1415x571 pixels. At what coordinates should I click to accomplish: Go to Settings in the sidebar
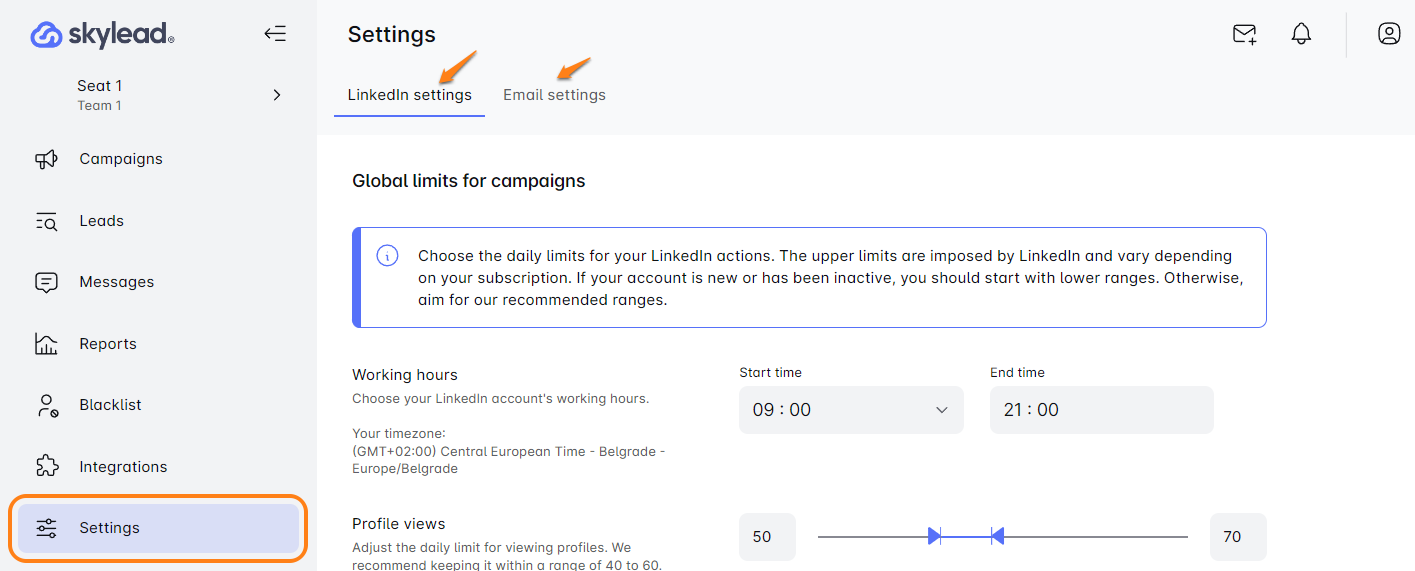[109, 528]
